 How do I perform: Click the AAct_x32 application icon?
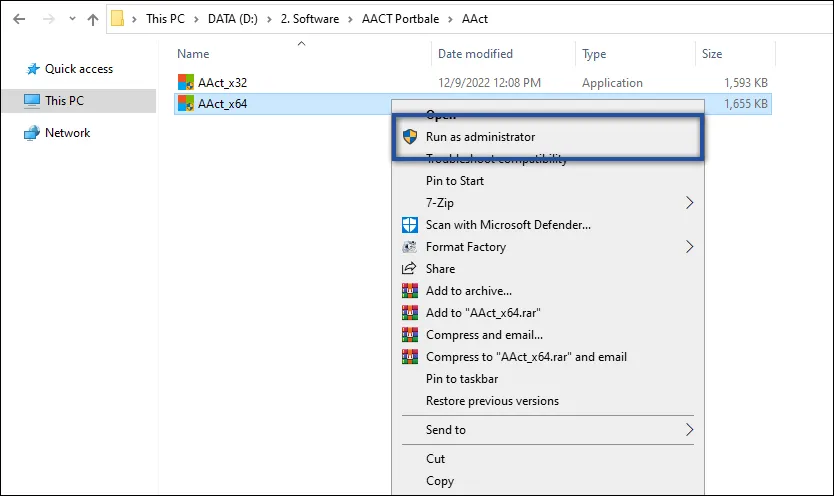point(185,82)
